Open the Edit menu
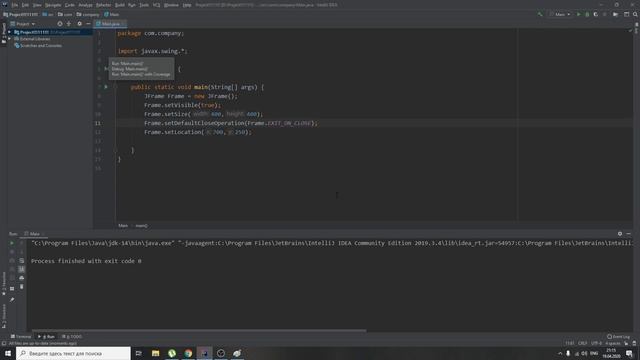Screen dimensions: 640x360 (x=25, y=5)
